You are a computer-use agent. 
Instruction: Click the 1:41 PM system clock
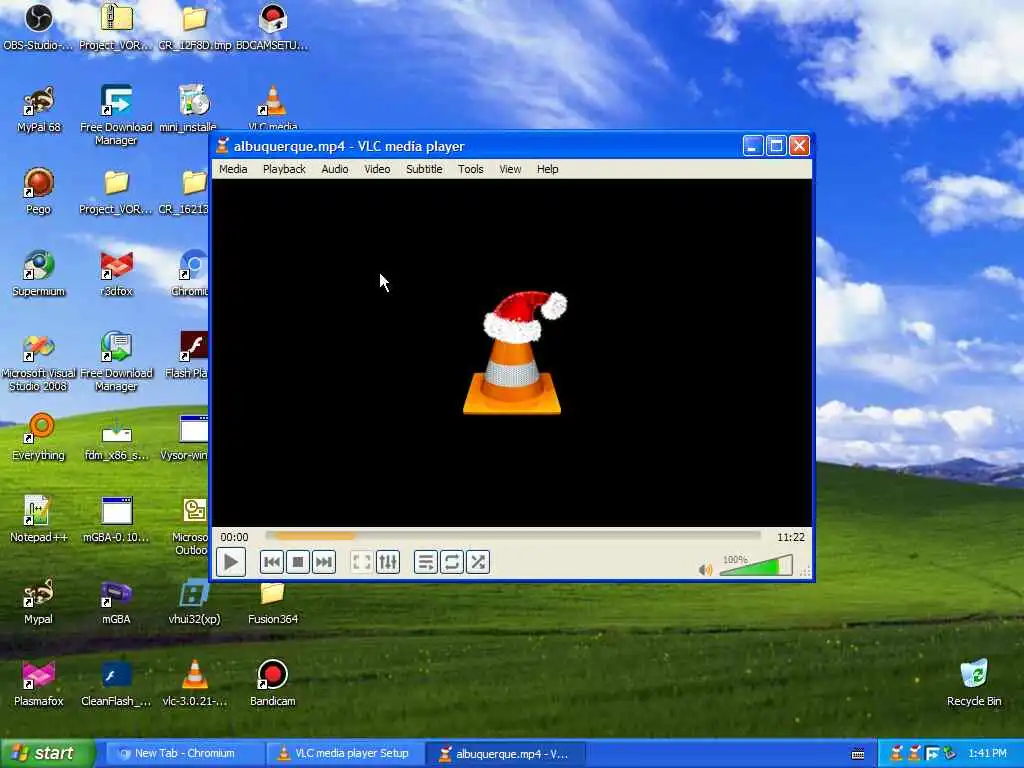[x=987, y=754]
